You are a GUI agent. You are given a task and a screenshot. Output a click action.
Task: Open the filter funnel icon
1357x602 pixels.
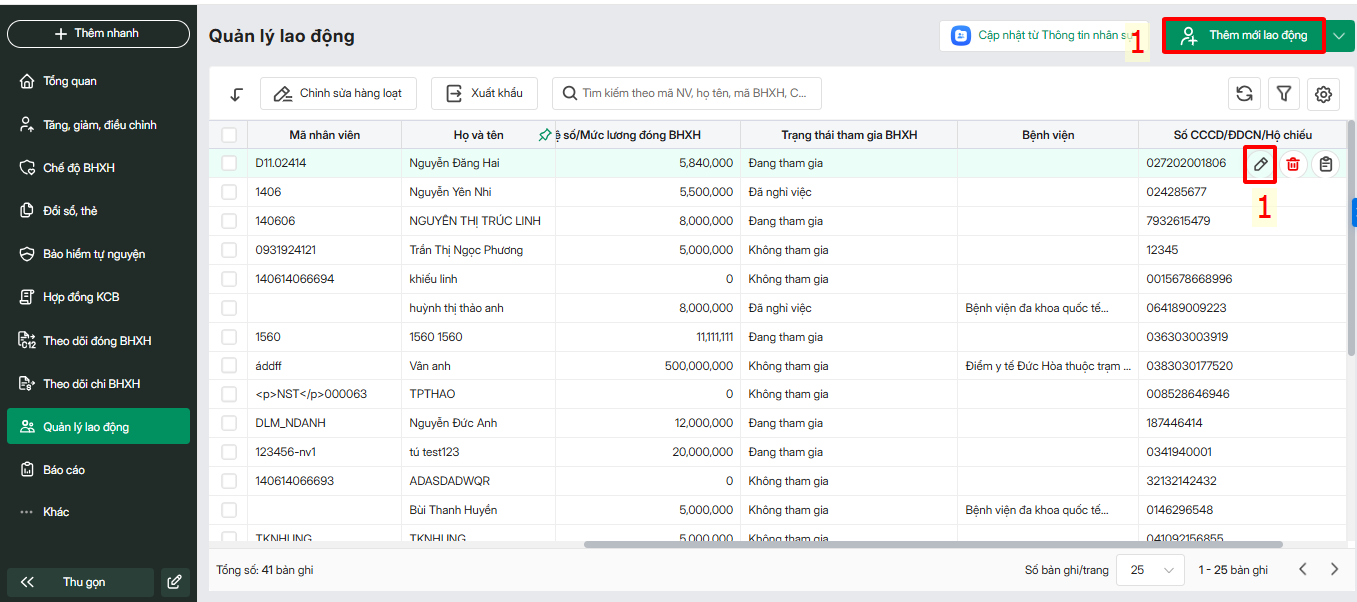pyautogui.click(x=1284, y=94)
